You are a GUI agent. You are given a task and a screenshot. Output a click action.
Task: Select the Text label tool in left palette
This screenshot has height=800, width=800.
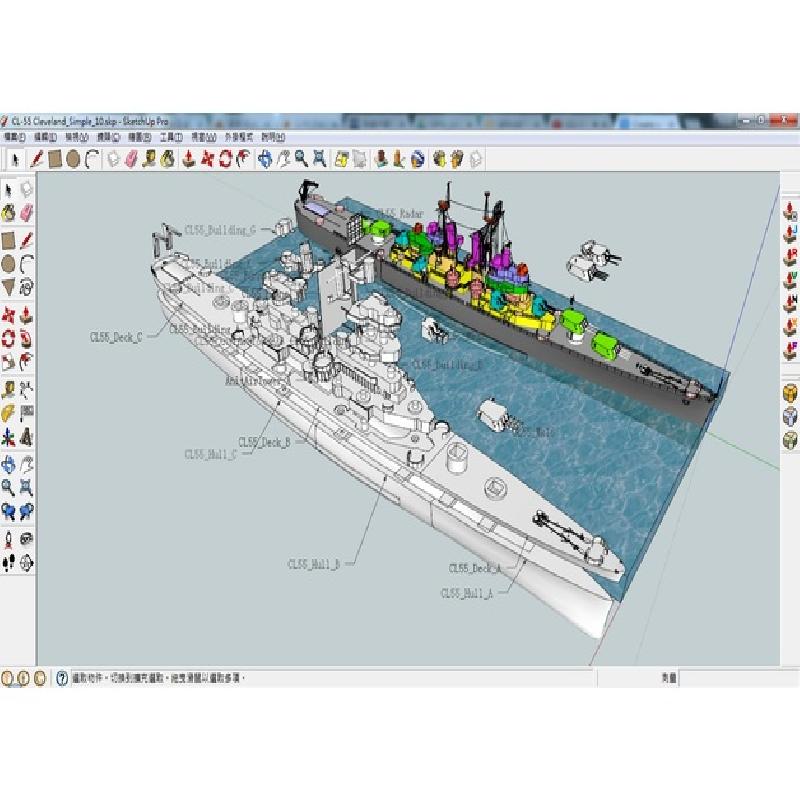[x=26, y=413]
